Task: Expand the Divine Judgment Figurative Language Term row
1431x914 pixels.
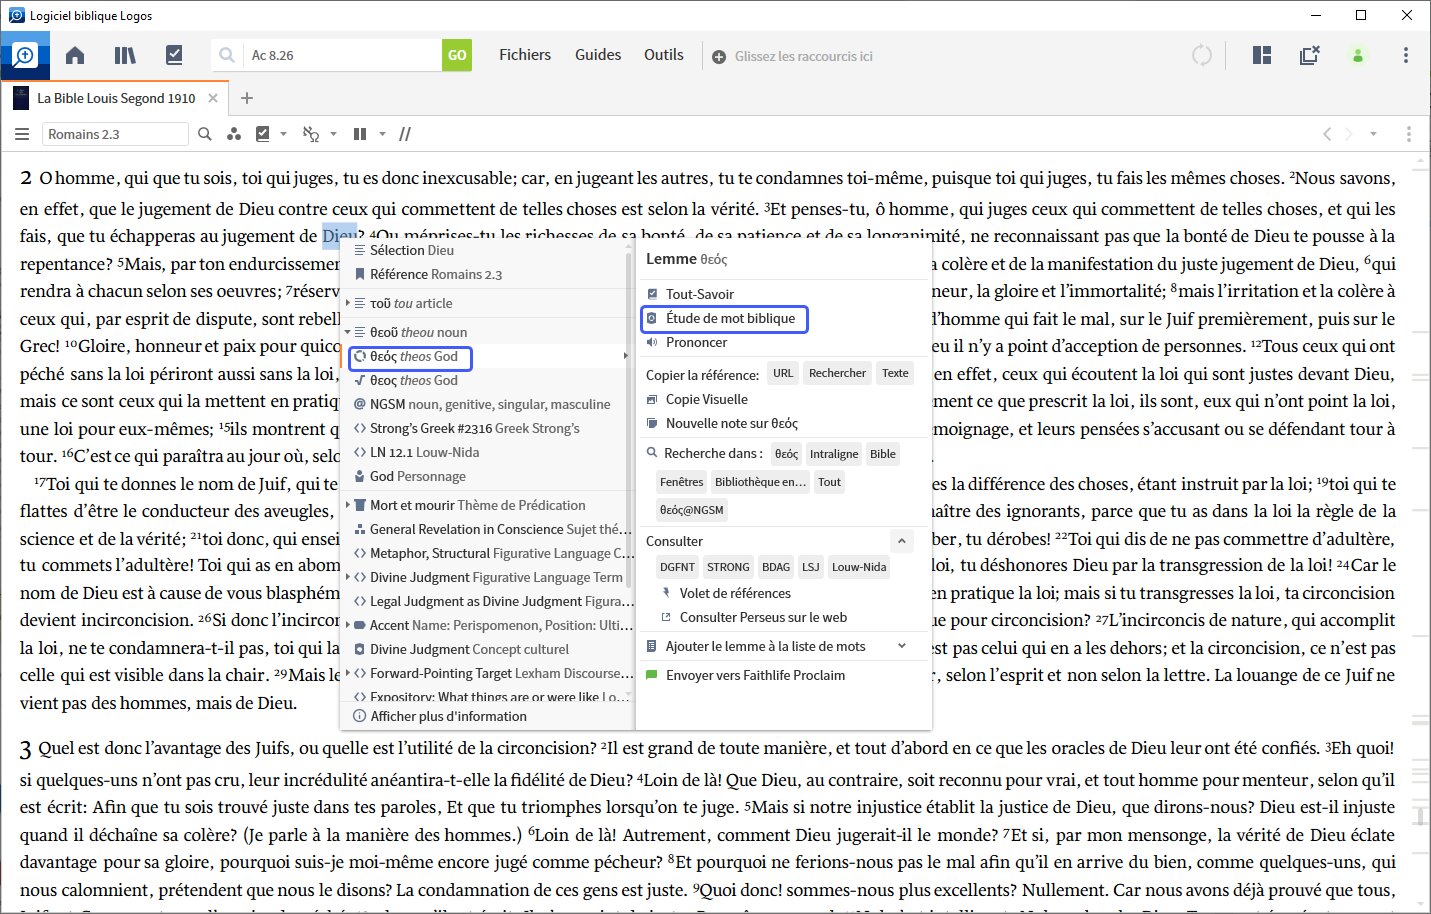Action: pos(348,577)
